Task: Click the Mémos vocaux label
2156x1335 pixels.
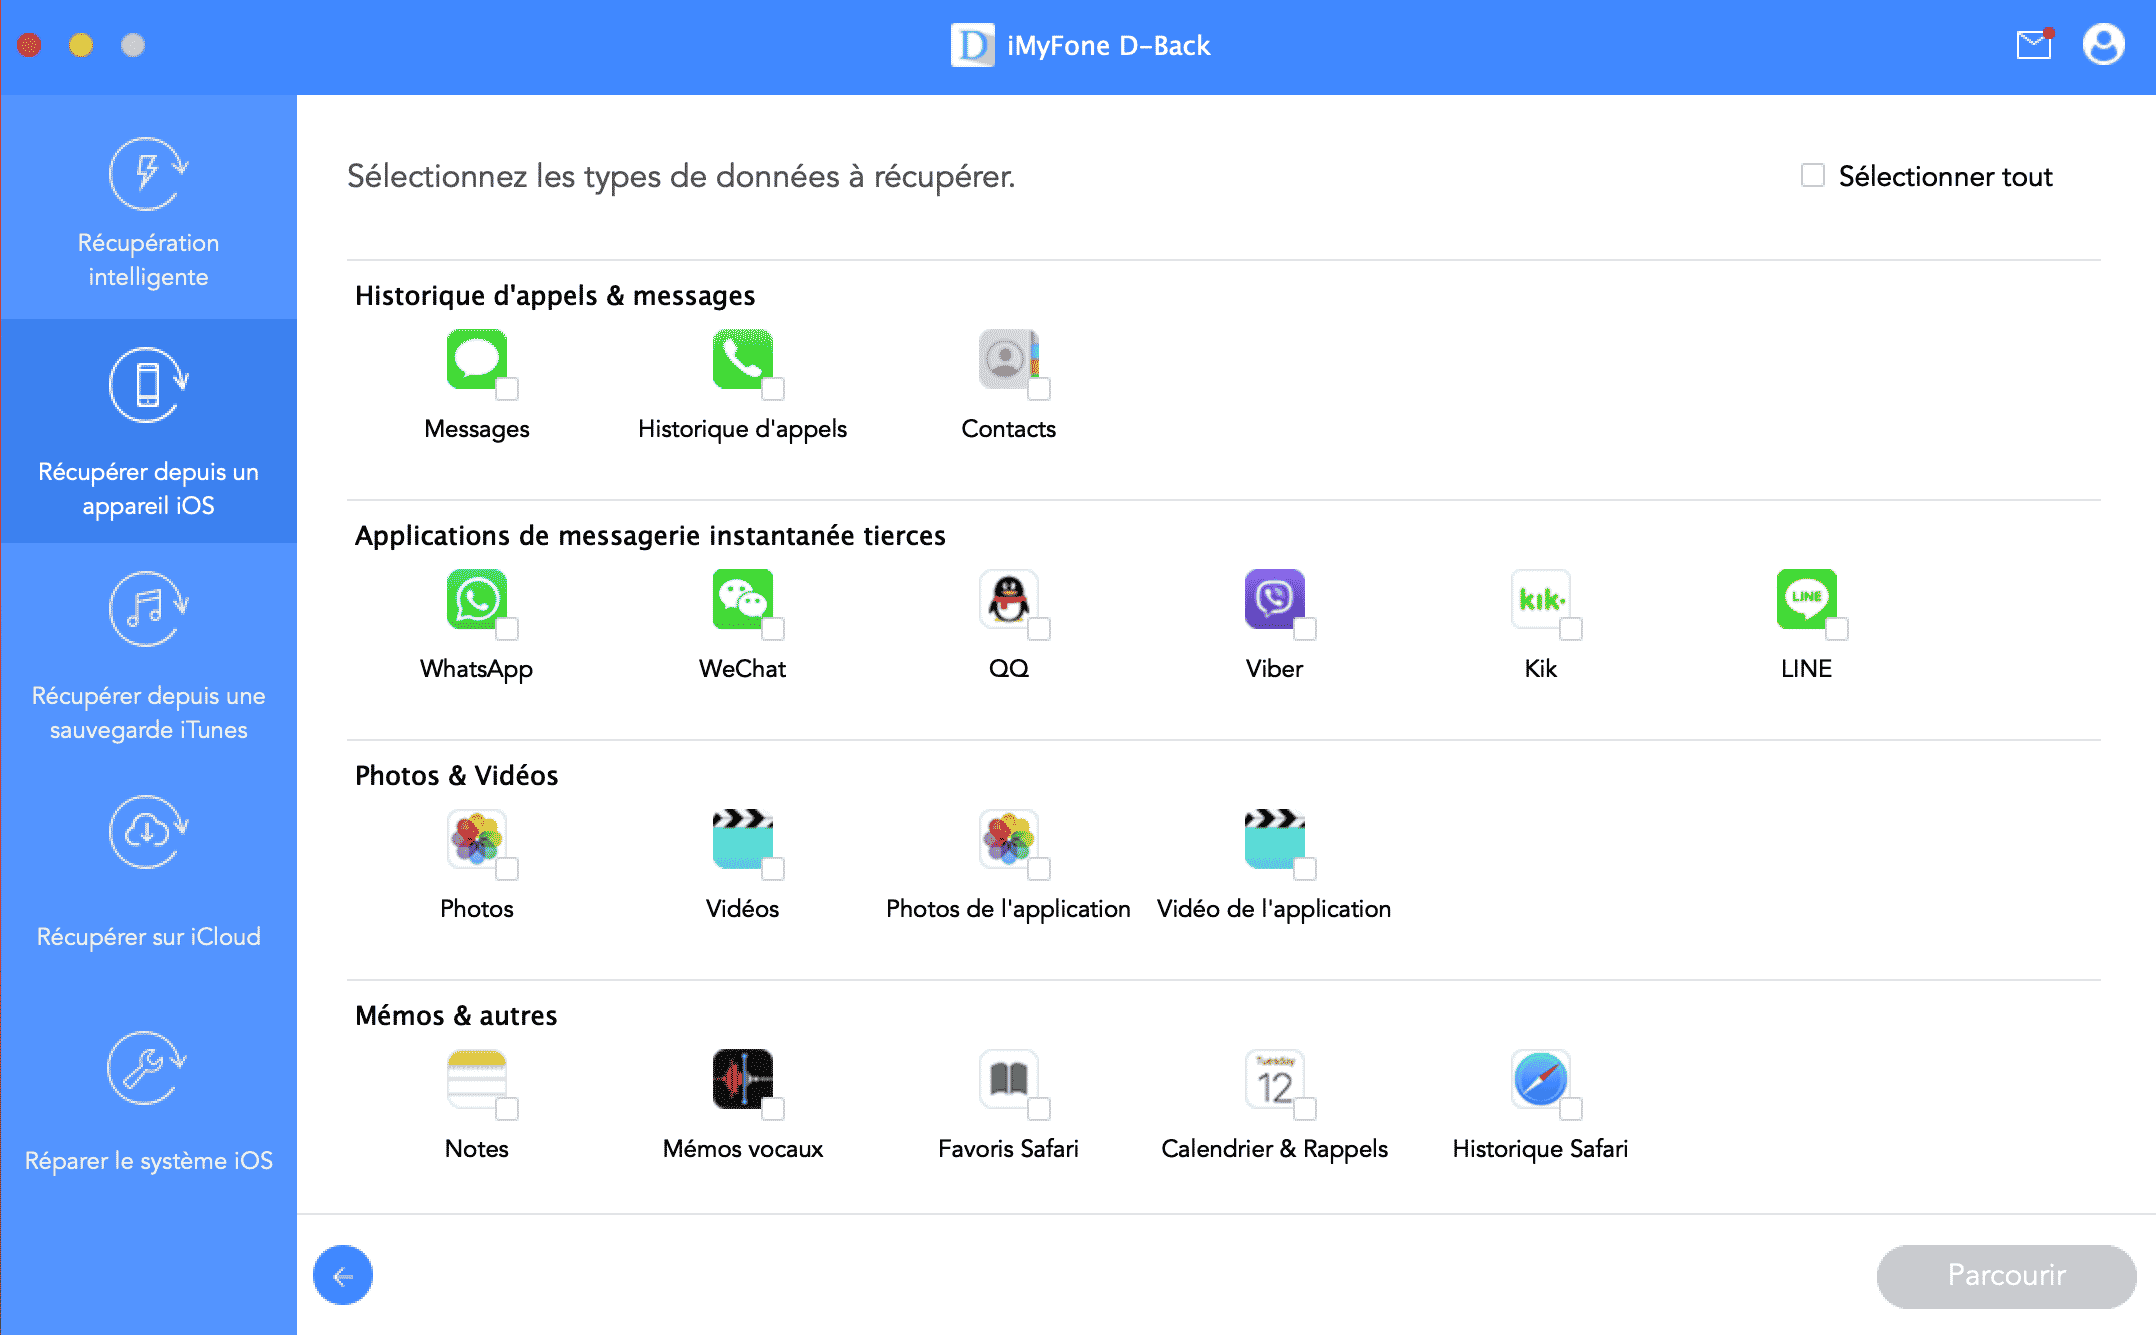Action: (743, 1149)
